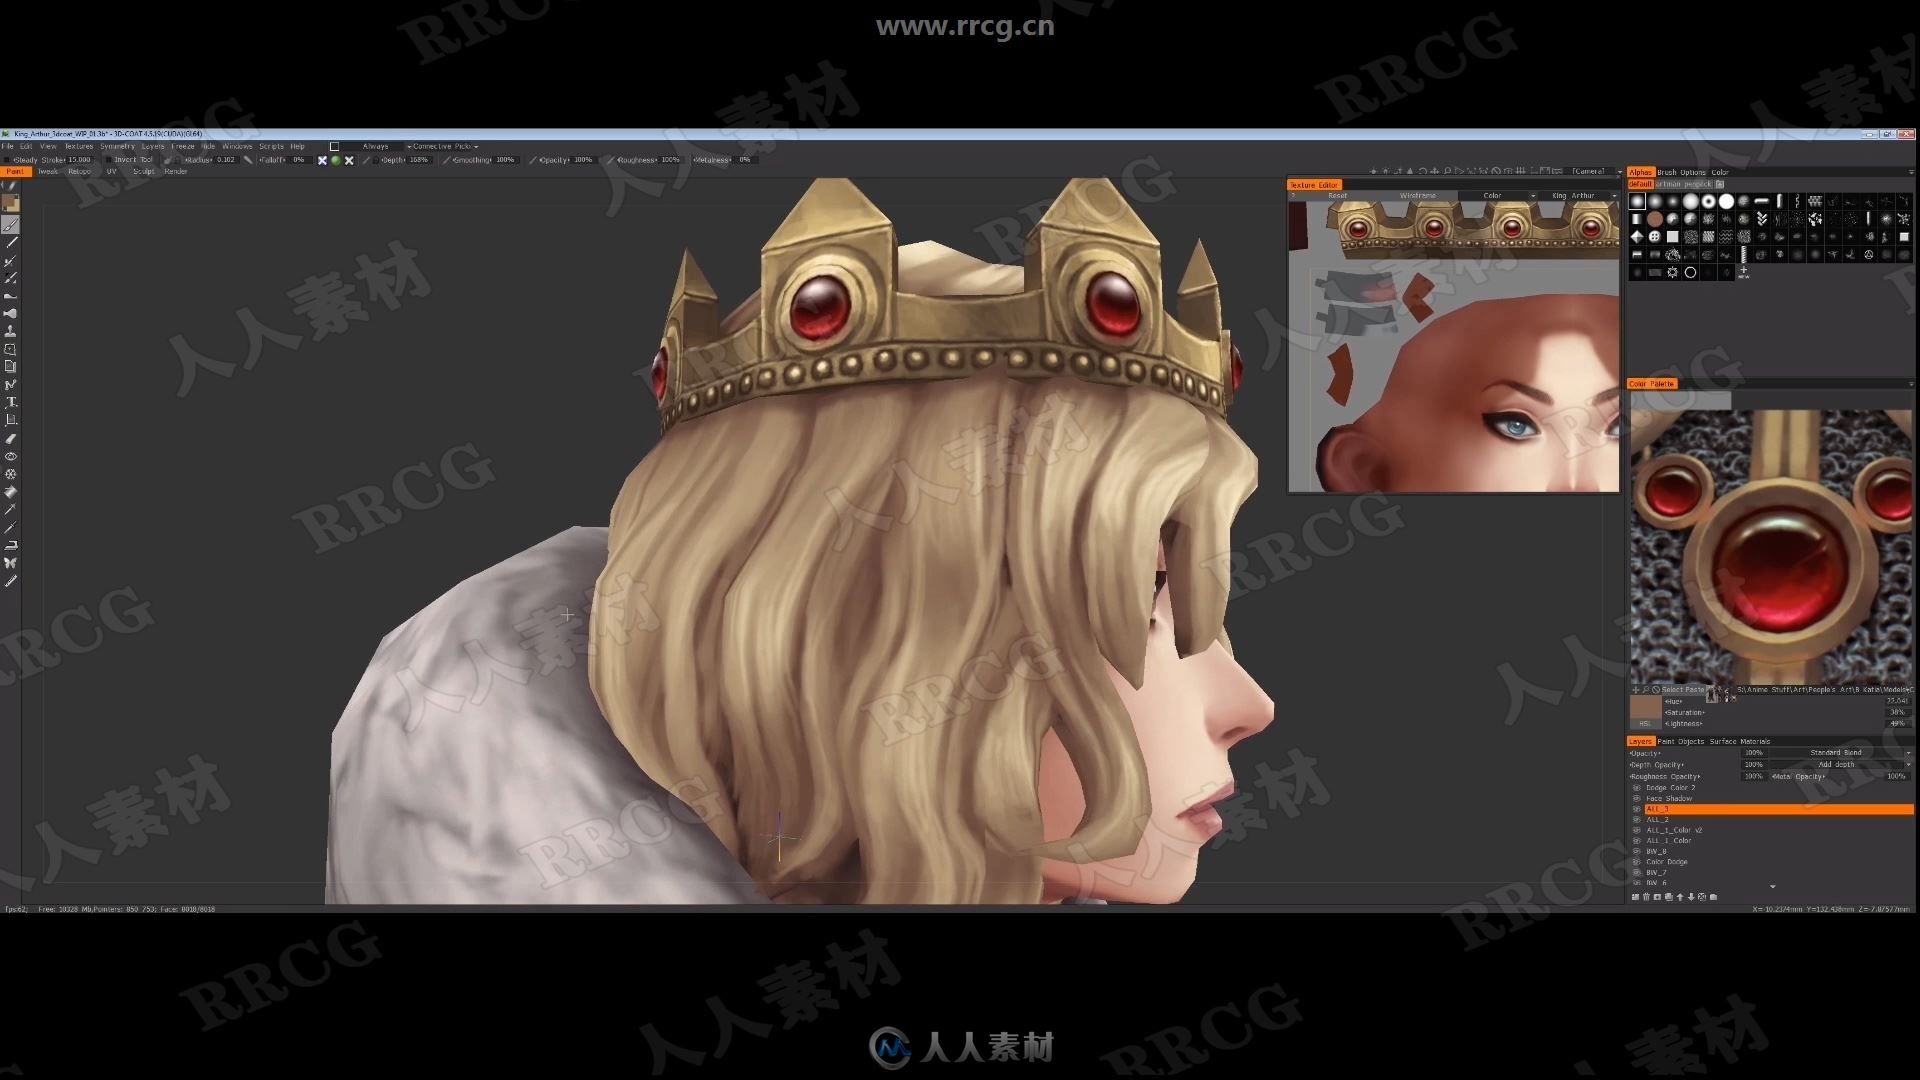Image resolution: width=1920 pixels, height=1080 pixels.
Task: Move layer down with arrow icon
Action: [x=1691, y=897]
